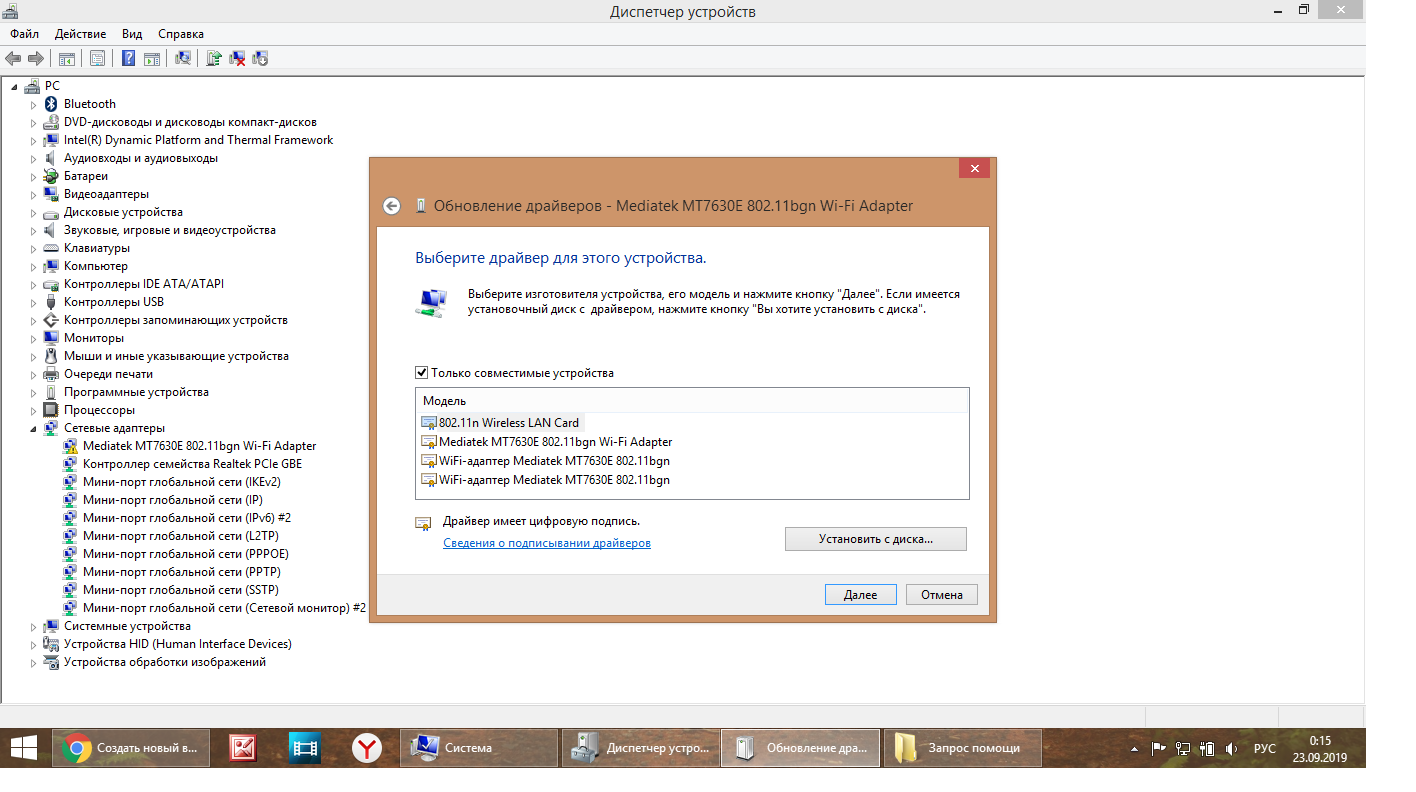Click the Disable device icon with down arrow
The height and width of the screenshot is (792, 1416).
[x=261, y=59]
